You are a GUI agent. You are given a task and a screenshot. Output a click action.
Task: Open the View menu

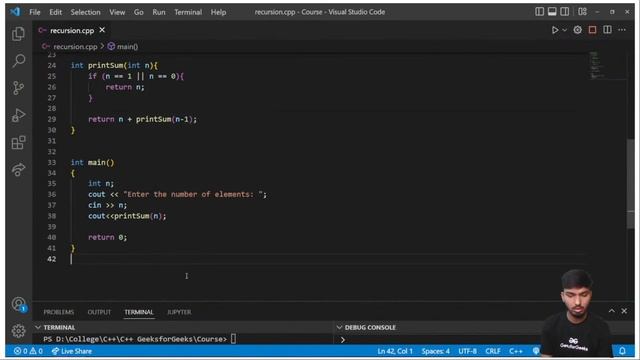pyautogui.click(x=117, y=12)
